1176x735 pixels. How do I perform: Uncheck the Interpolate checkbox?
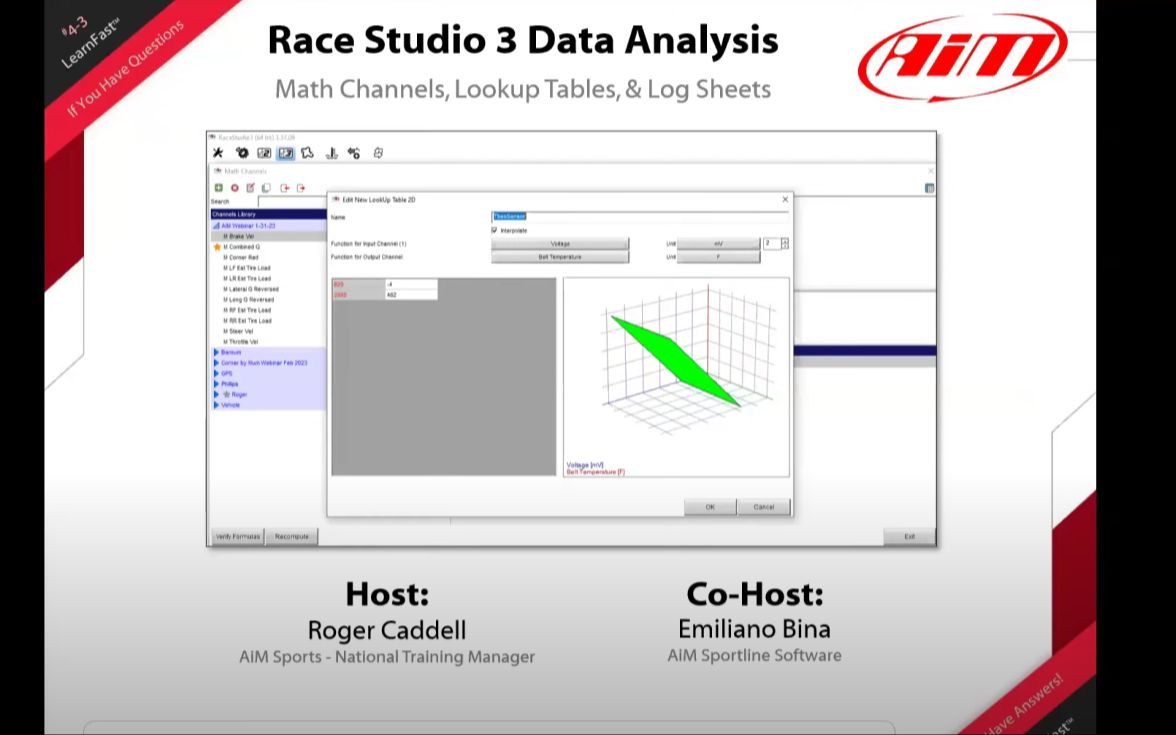click(494, 230)
